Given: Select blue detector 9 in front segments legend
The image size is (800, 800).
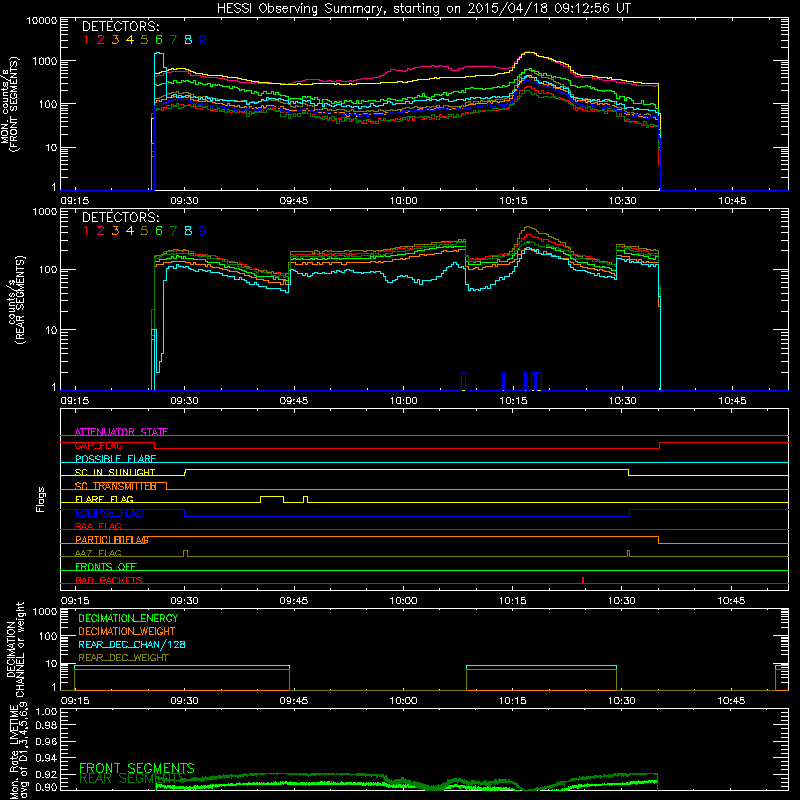Looking at the screenshot, I should (203, 40).
